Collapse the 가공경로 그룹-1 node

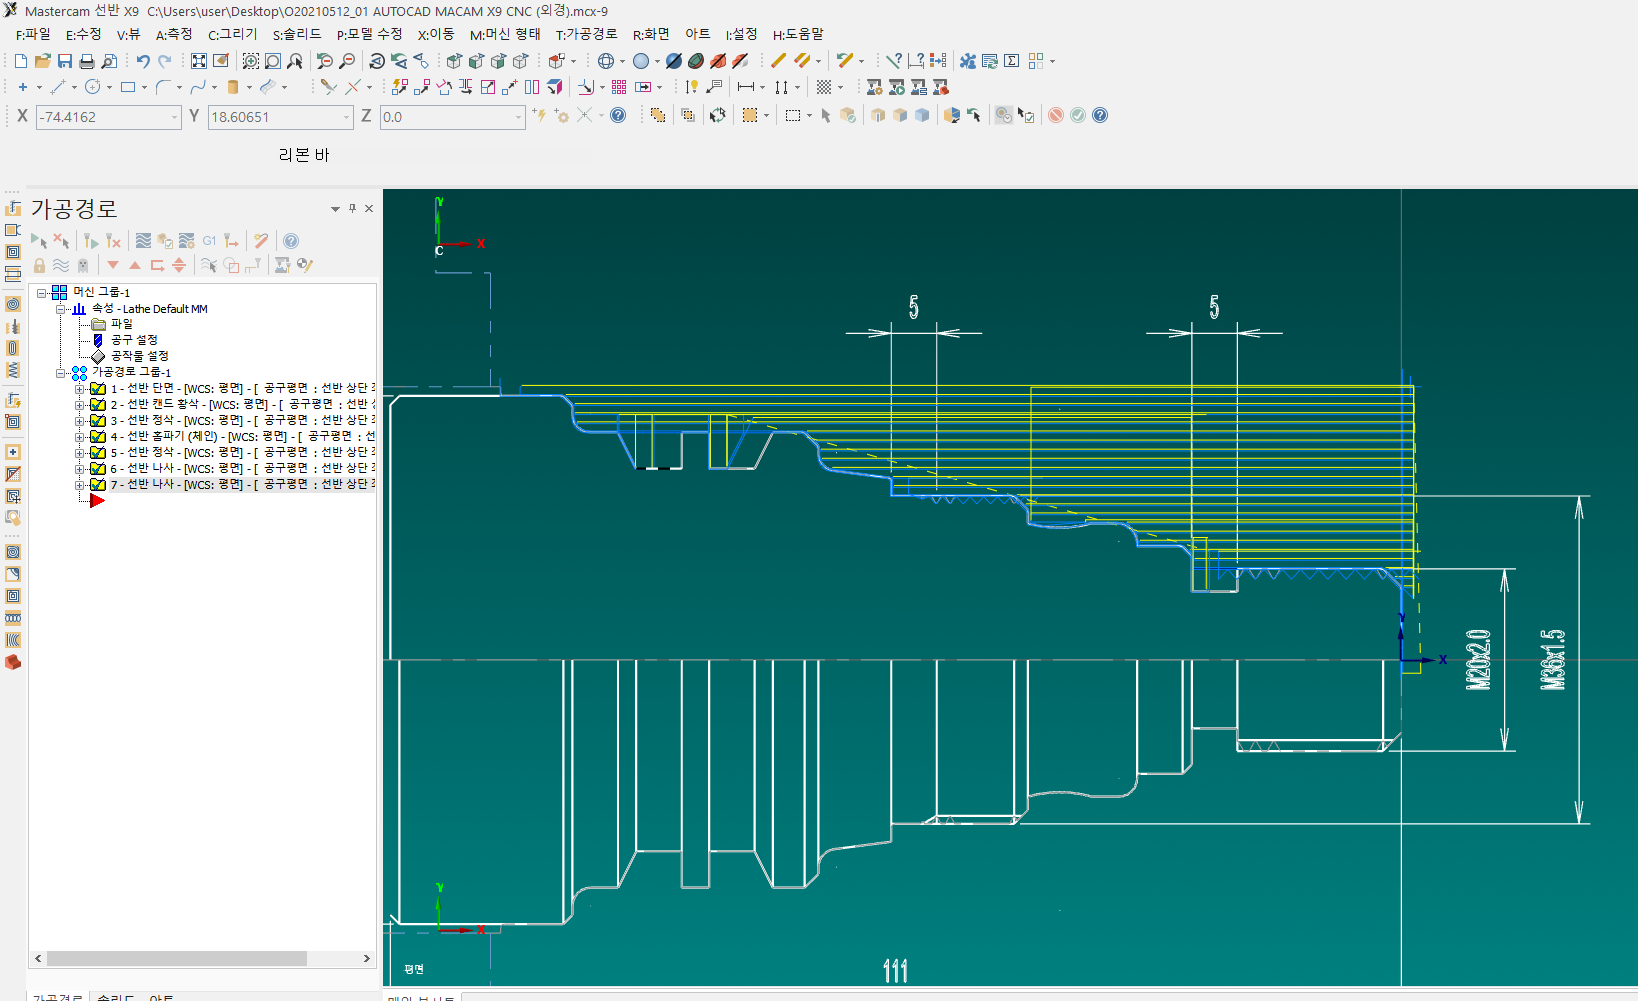point(61,373)
